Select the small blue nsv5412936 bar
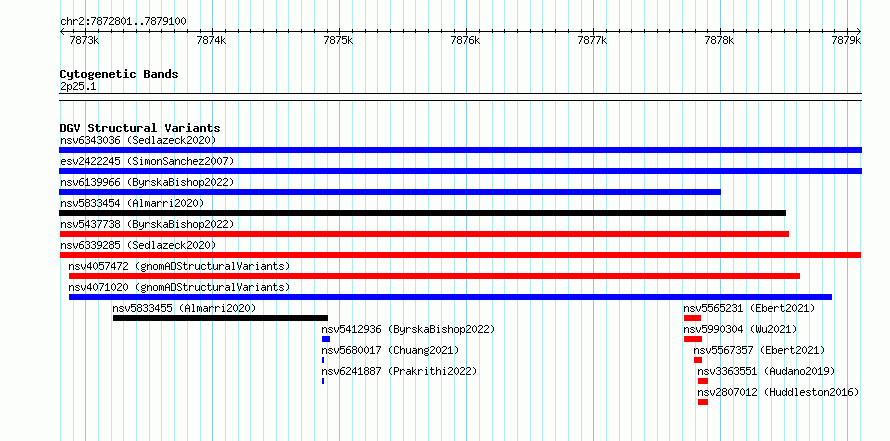 tap(326, 339)
